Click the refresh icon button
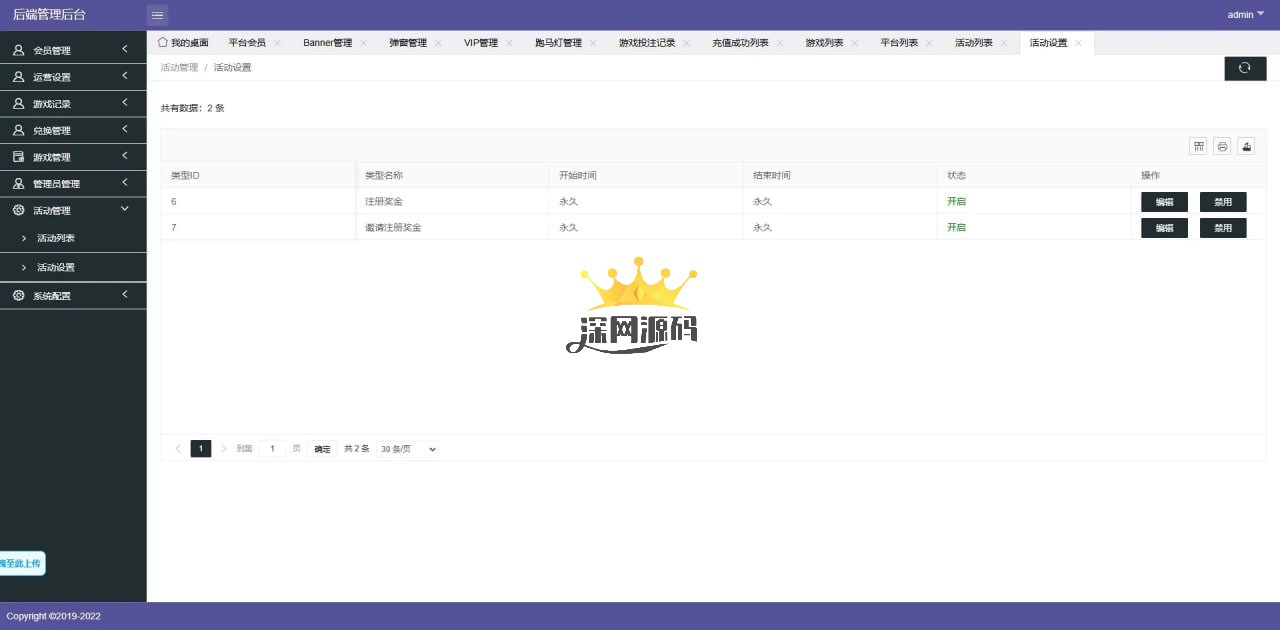 click(1245, 68)
